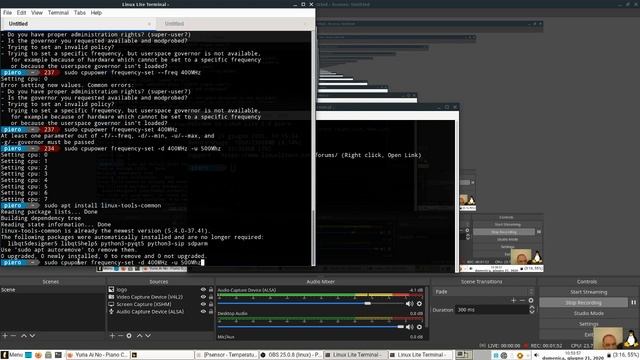Lock the Audio Capture Device source
Image resolution: width=640 pixels, height=360 pixels.
211,311
